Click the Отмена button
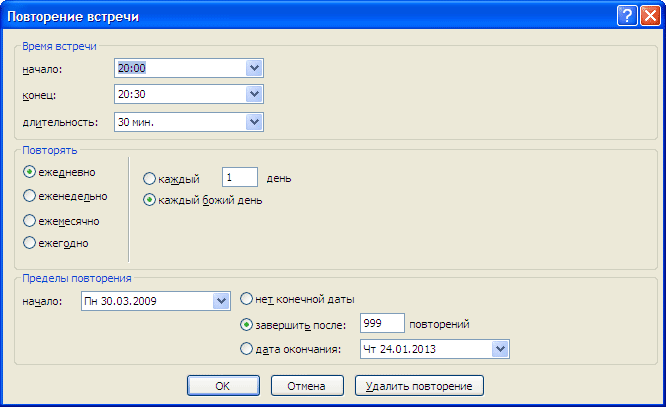 (307, 386)
